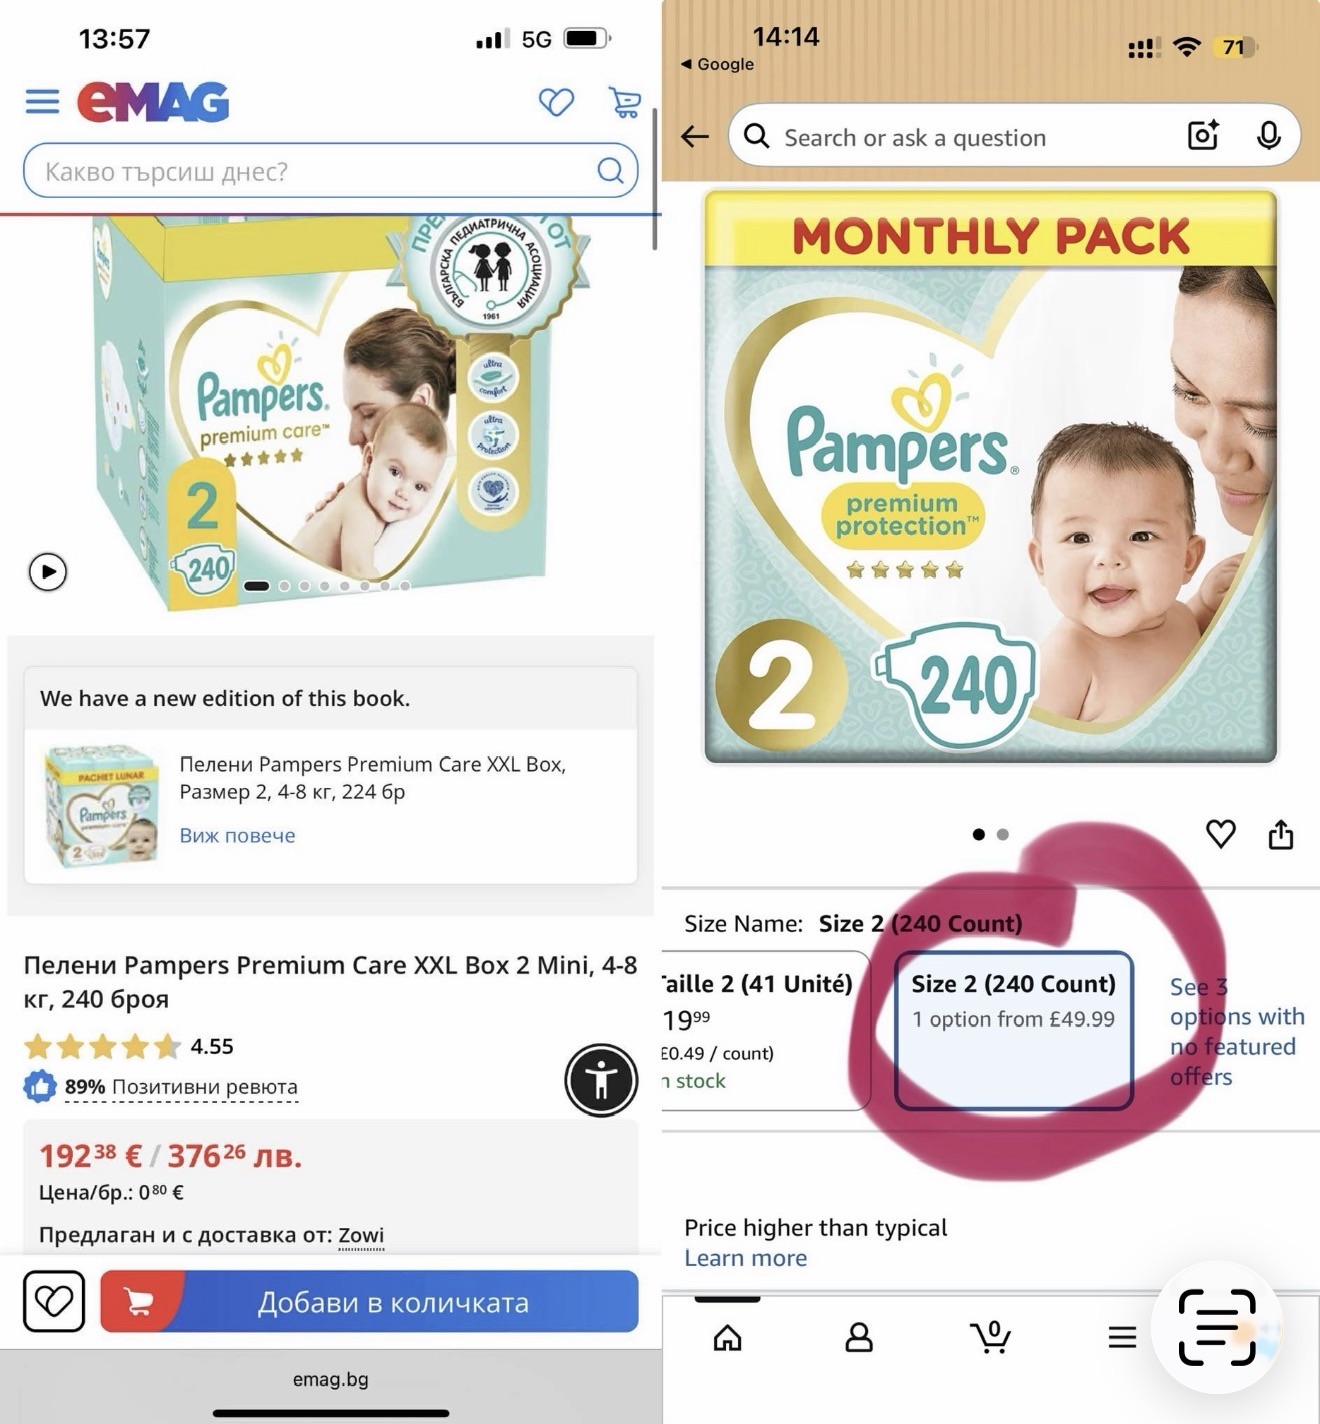1320x1424 pixels.
Task: Open the eMAG shopping cart icon
Action: coord(625,102)
